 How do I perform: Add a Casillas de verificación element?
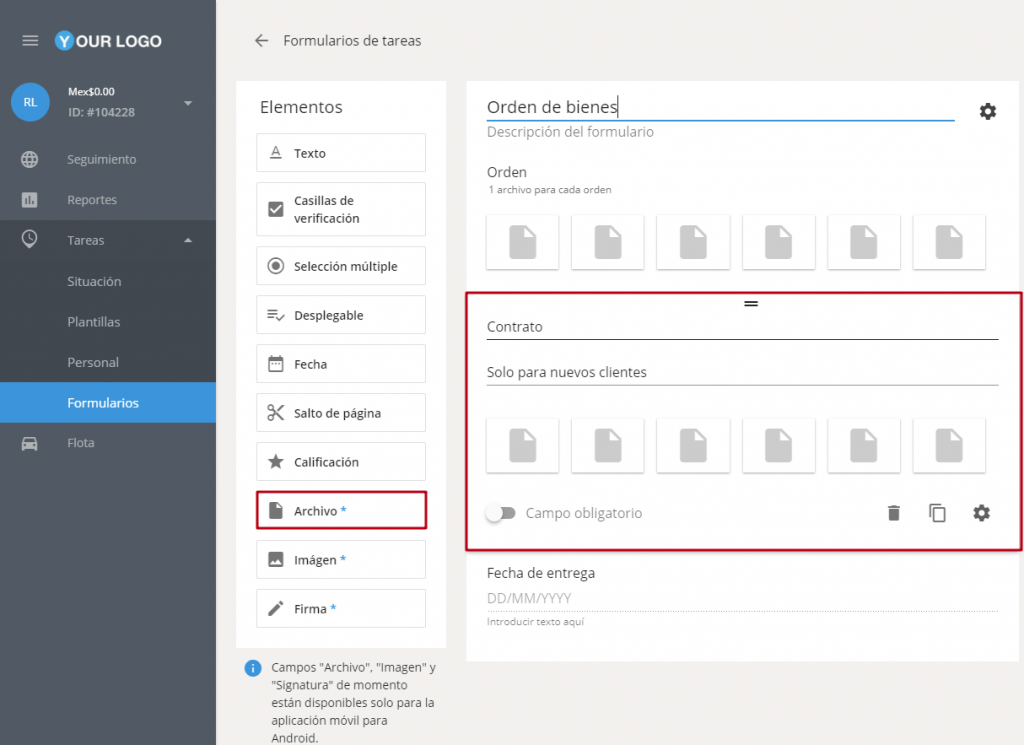pos(341,209)
